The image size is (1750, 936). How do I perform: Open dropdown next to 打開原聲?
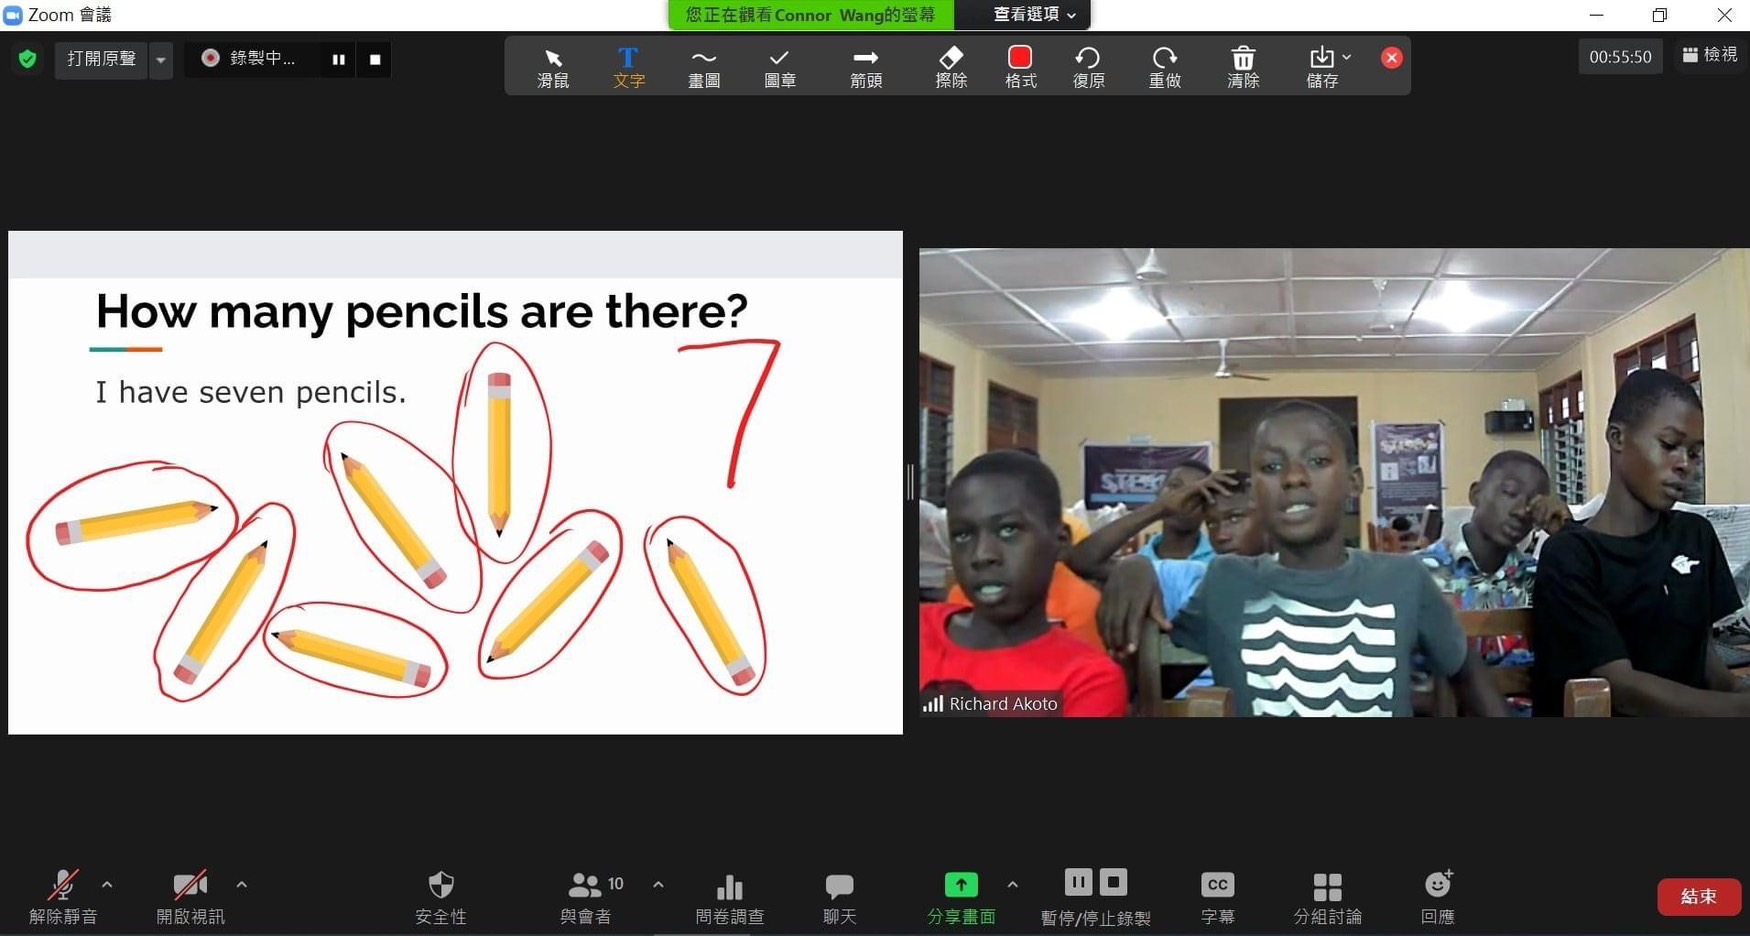(161, 60)
